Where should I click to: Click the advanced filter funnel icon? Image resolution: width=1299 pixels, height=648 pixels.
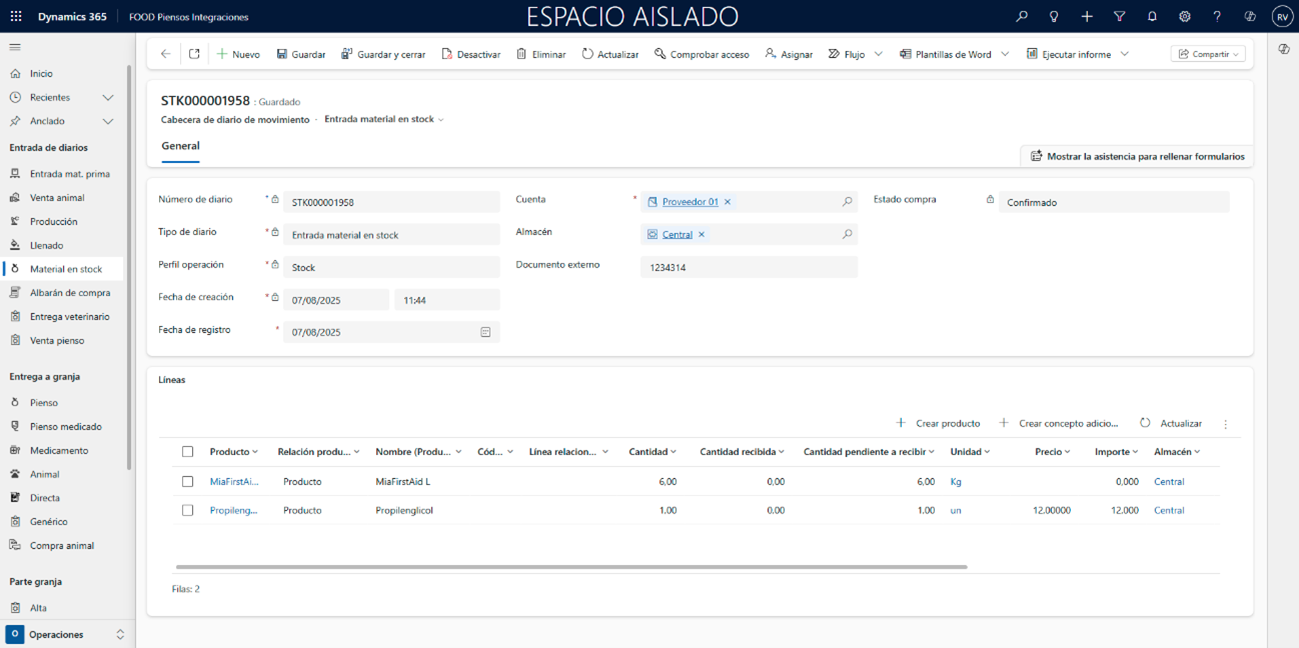[x=1119, y=17]
